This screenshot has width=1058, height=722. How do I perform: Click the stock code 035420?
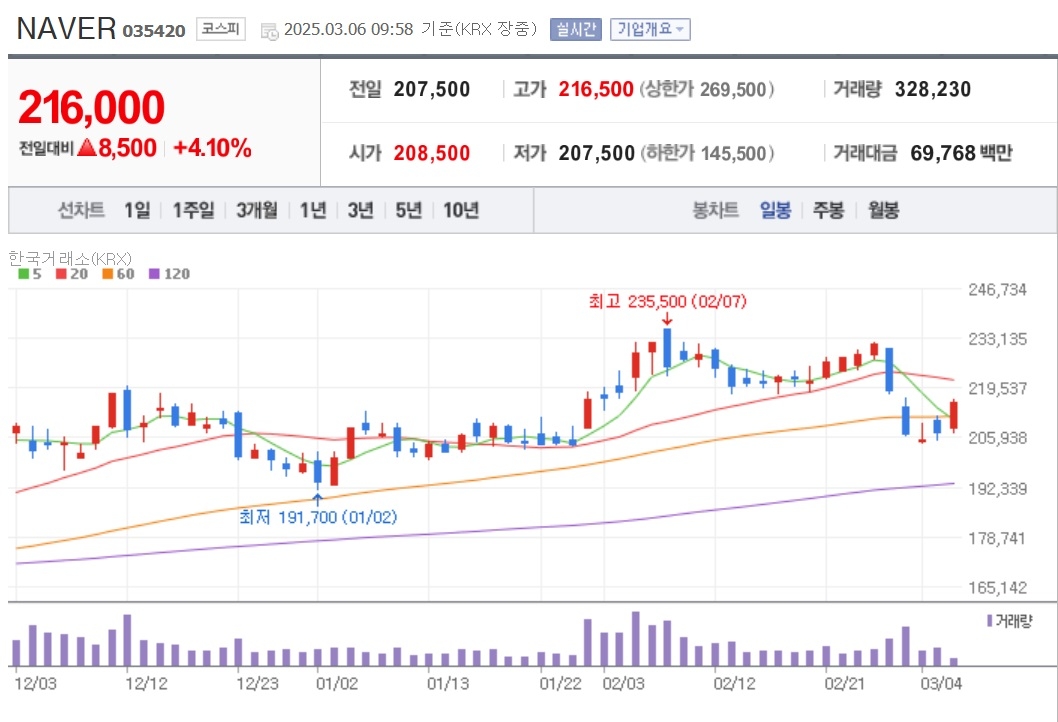(x=154, y=31)
